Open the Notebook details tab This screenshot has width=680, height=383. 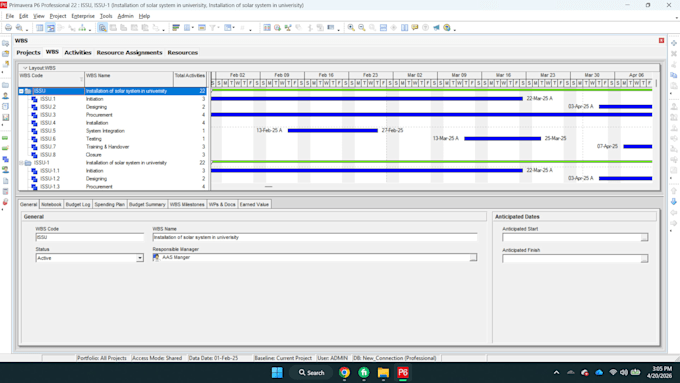click(x=51, y=204)
